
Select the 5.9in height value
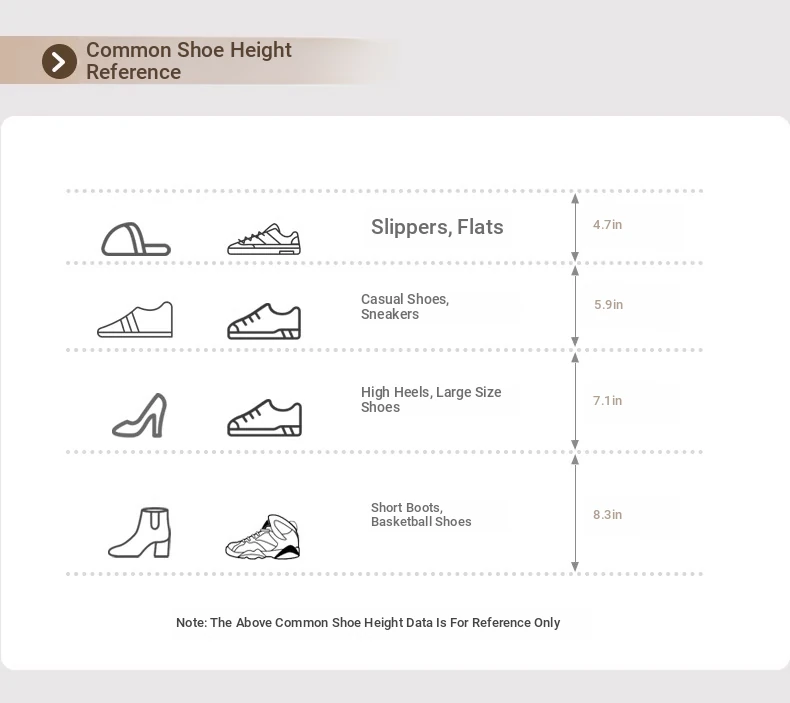point(608,304)
